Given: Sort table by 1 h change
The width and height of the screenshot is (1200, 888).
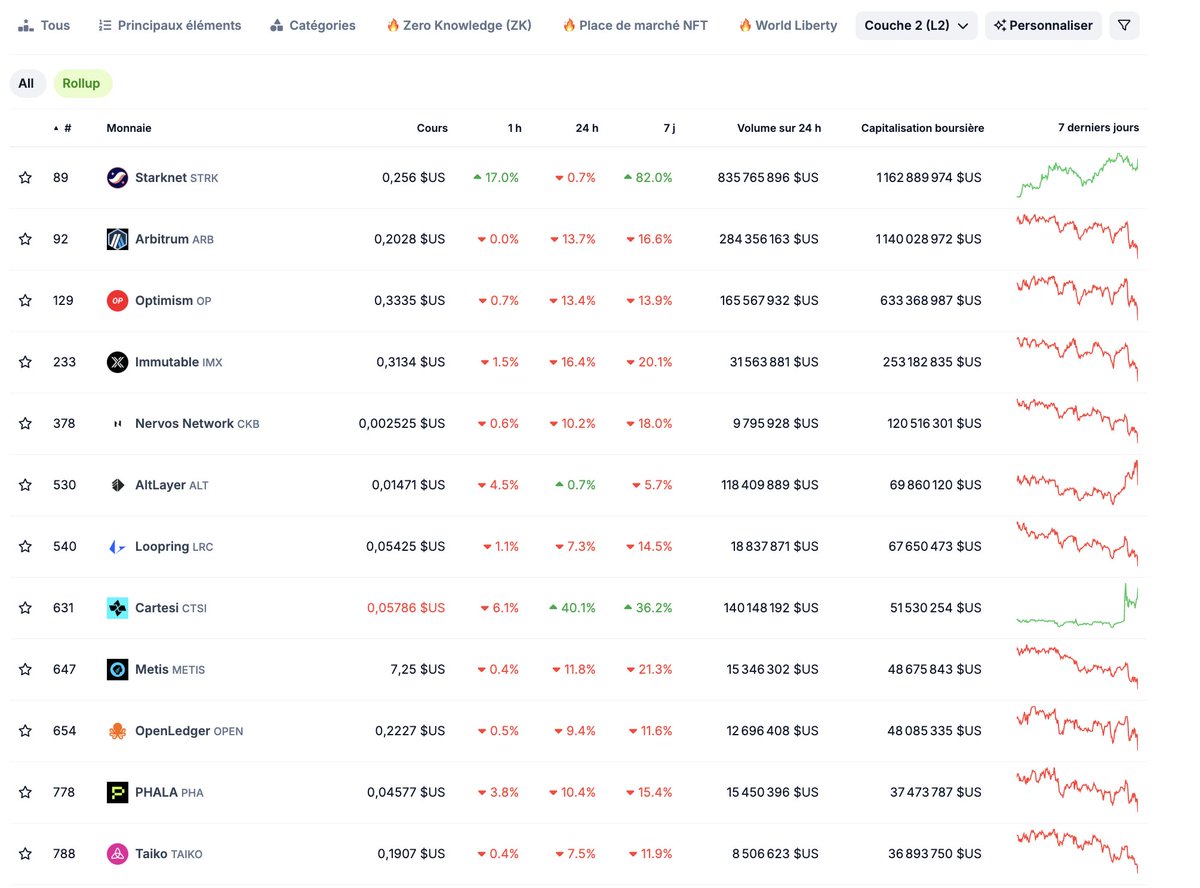Looking at the screenshot, I should pos(514,128).
